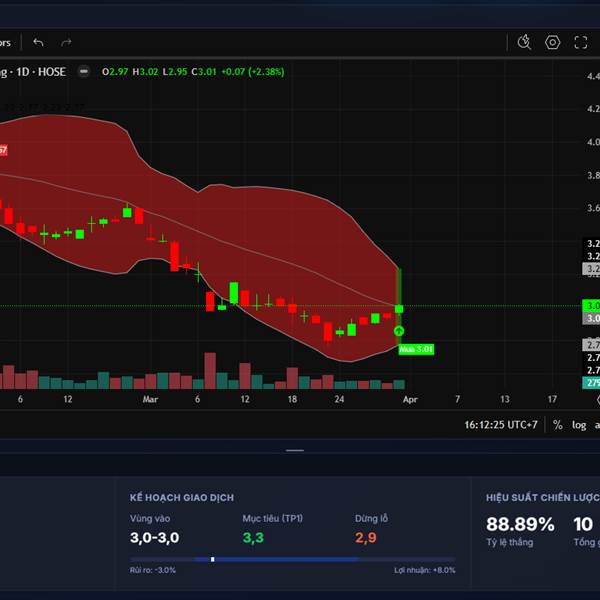Click KẾ HOẠCH GIAO DỊCH heading

[182, 497]
